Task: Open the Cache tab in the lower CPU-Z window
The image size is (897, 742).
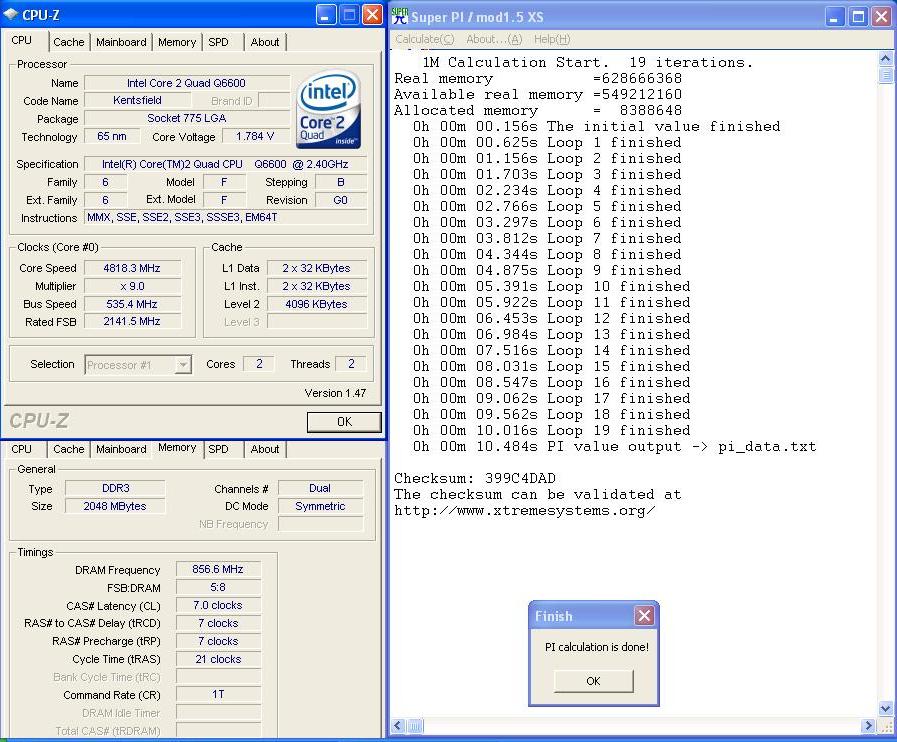Action: tap(69, 449)
